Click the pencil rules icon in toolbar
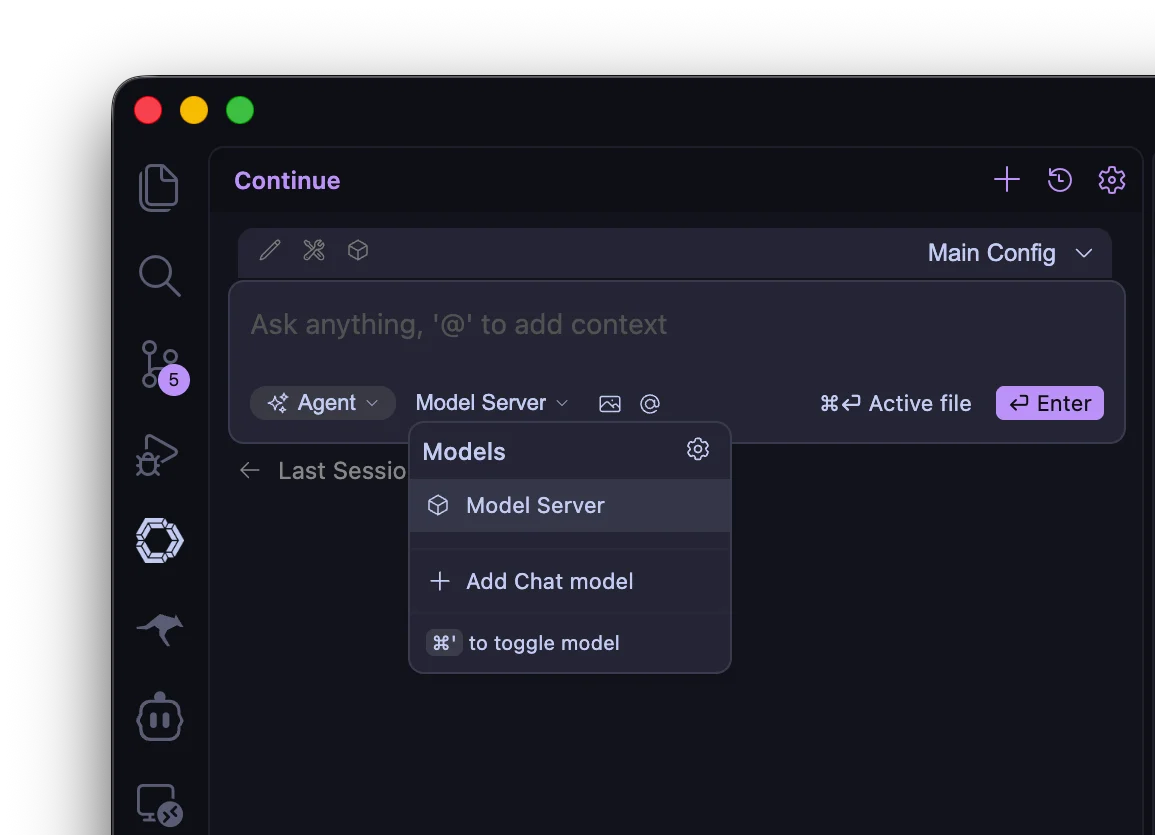 click(270, 250)
